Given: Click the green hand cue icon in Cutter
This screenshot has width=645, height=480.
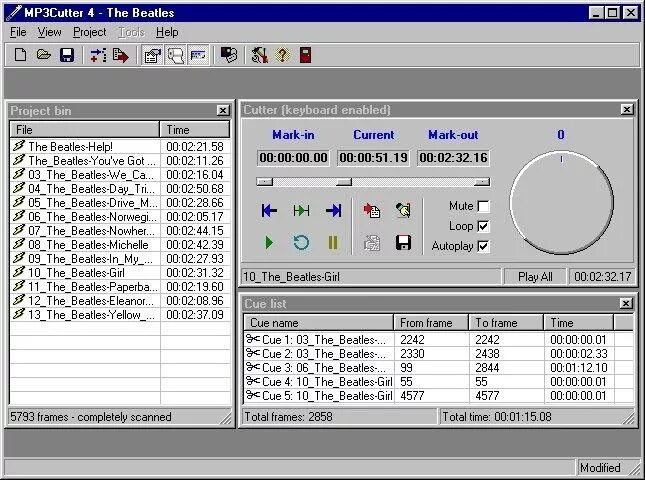Looking at the screenshot, I should pos(403,210).
